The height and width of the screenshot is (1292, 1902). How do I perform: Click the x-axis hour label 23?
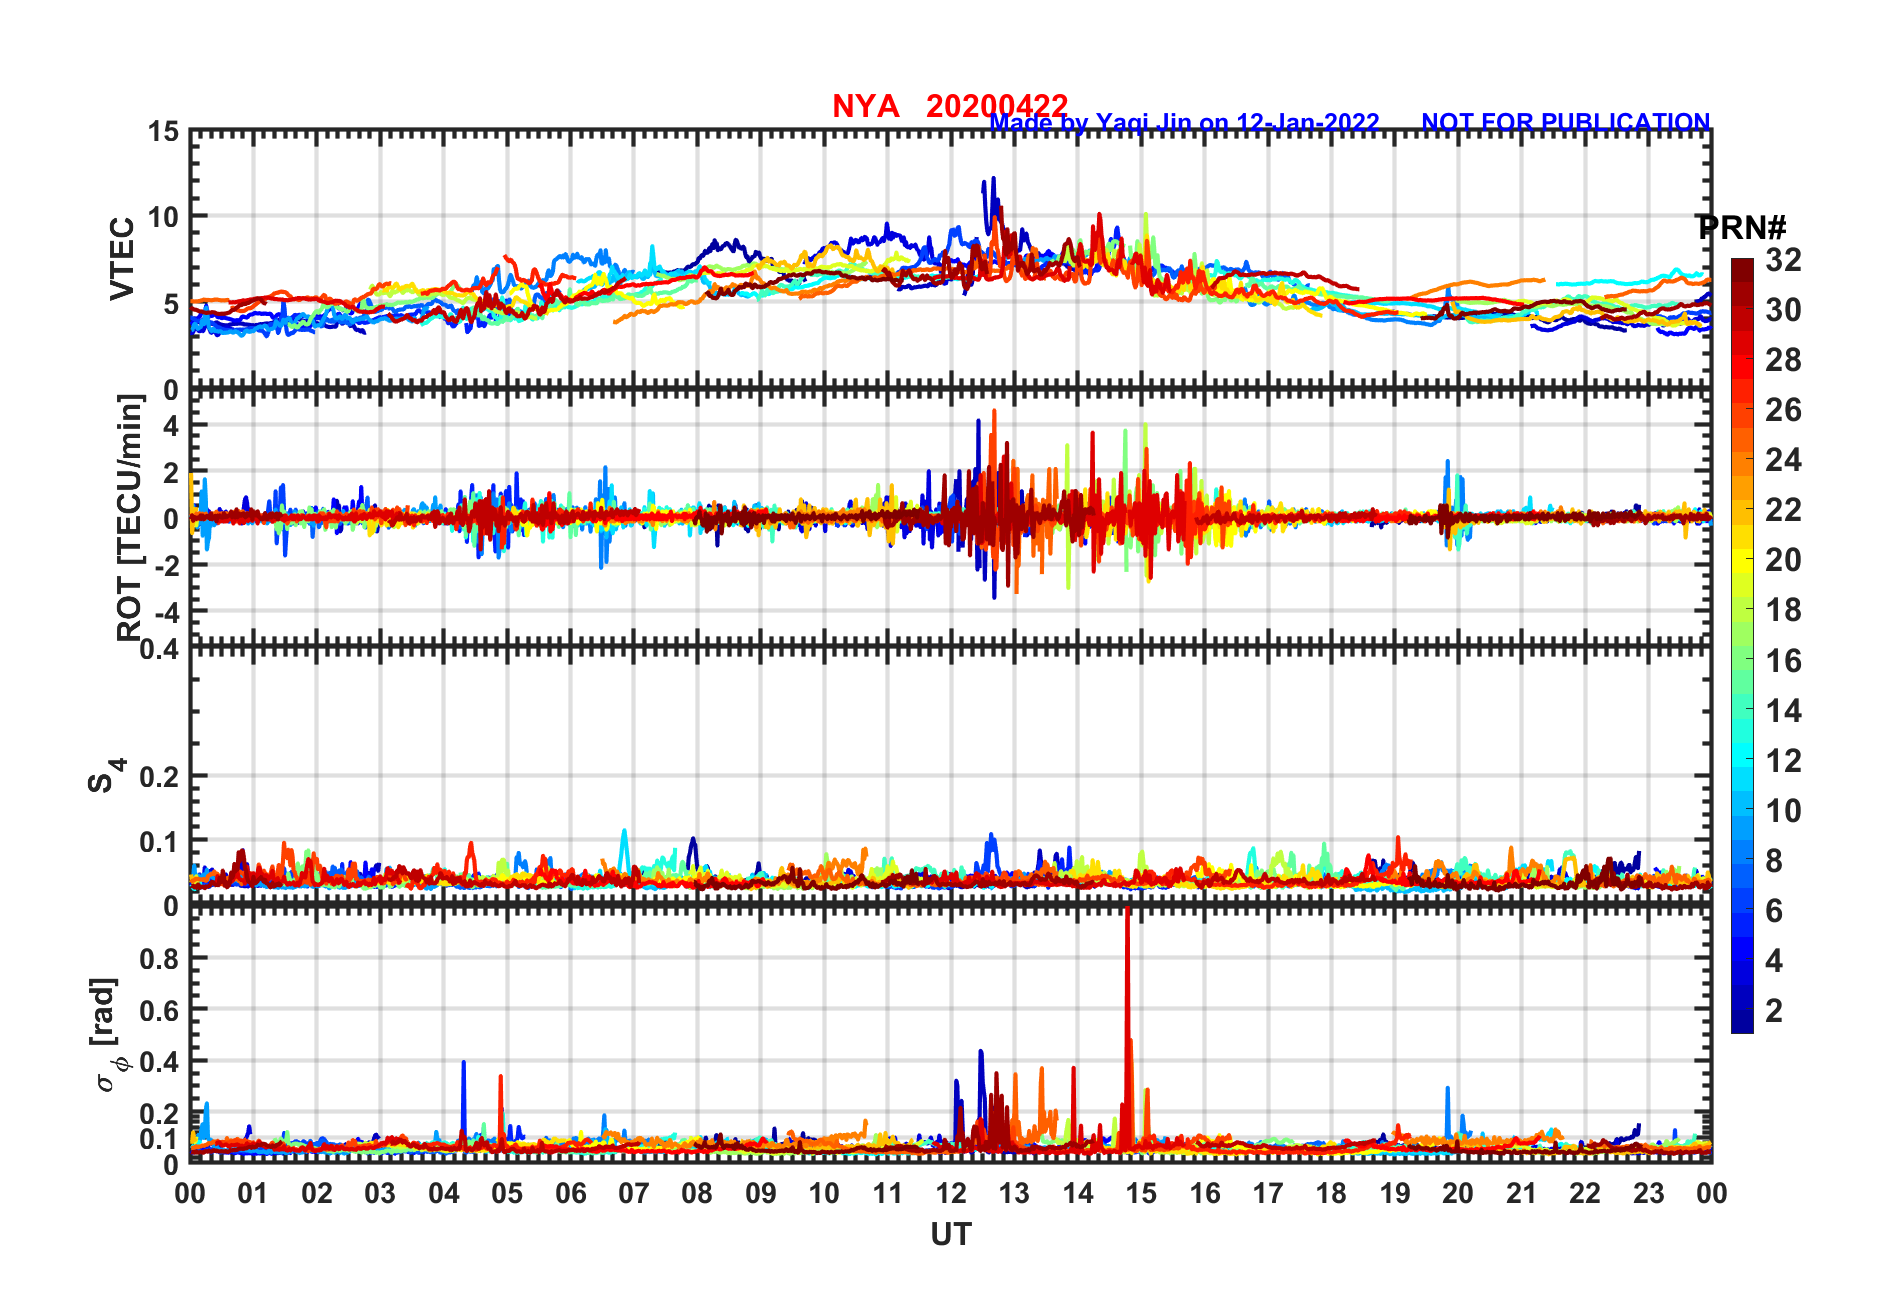[x=1649, y=1193]
